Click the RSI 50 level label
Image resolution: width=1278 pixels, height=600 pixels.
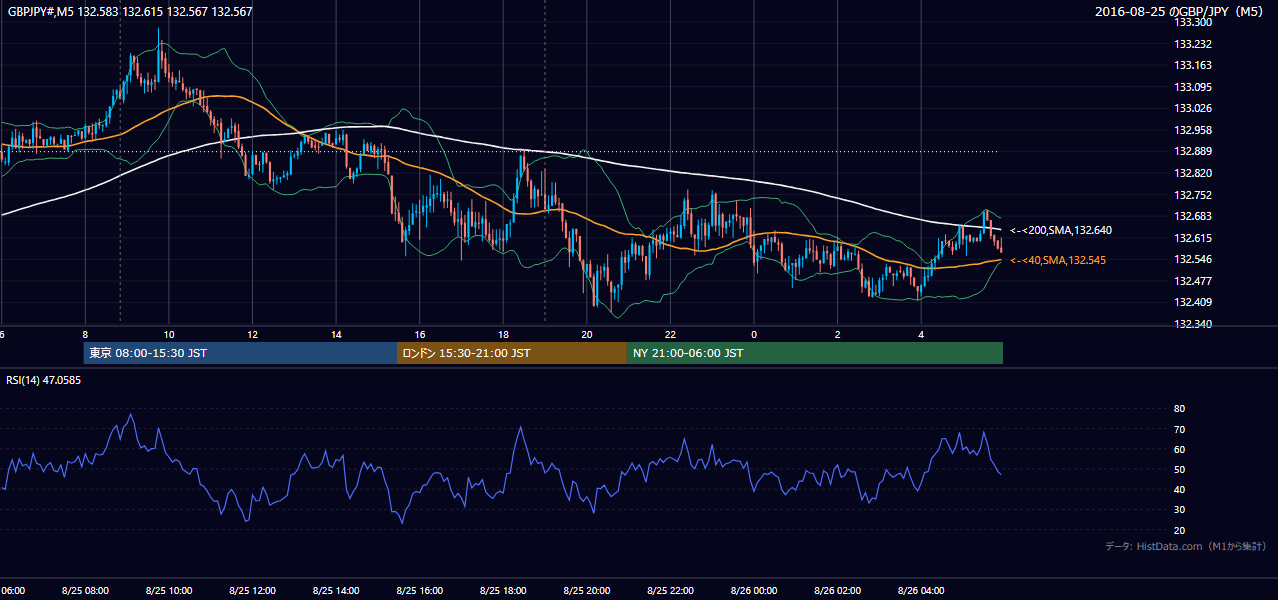click(x=1179, y=469)
